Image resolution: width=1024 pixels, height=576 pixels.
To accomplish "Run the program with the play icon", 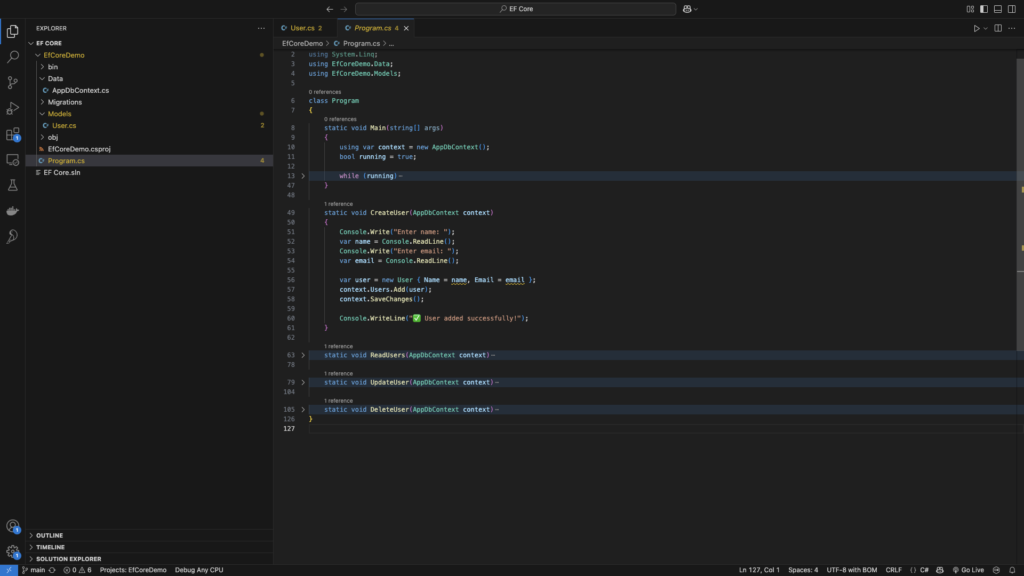I will [976, 28].
